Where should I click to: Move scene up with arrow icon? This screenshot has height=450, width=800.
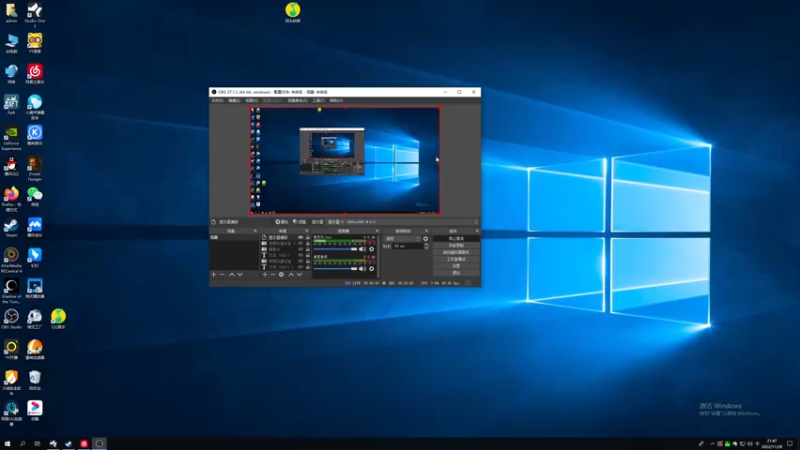click(232, 274)
